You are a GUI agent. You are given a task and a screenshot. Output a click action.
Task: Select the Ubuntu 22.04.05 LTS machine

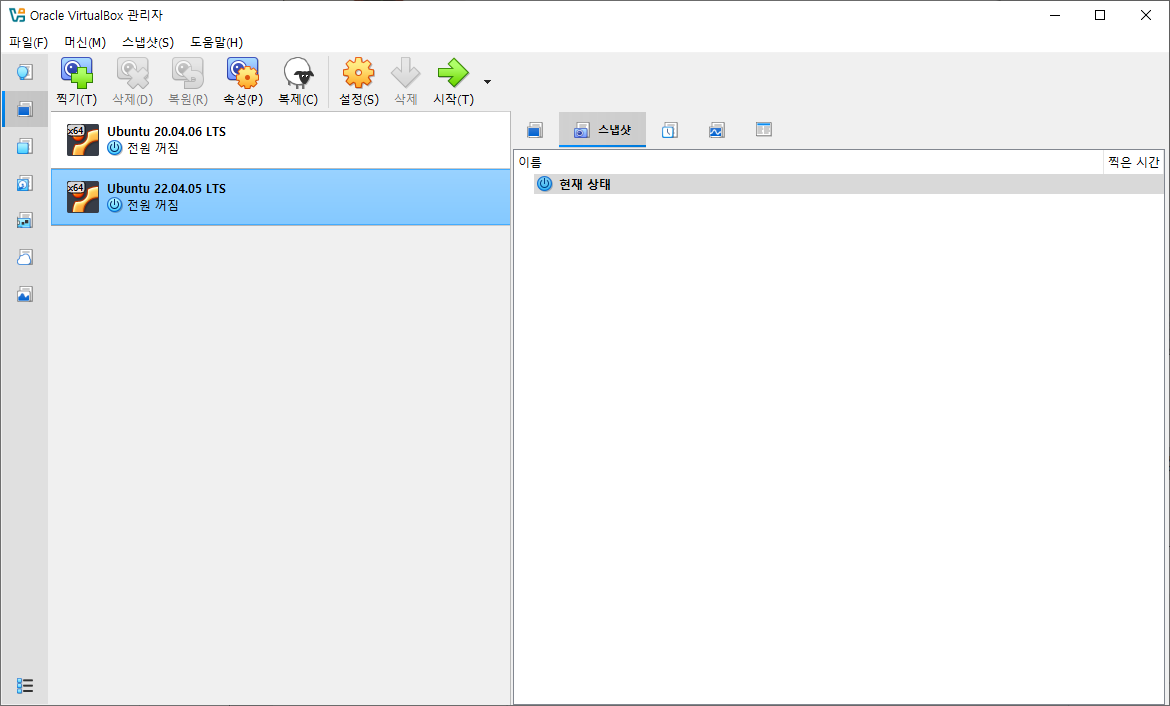pyautogui.click(x=281, y=197)
